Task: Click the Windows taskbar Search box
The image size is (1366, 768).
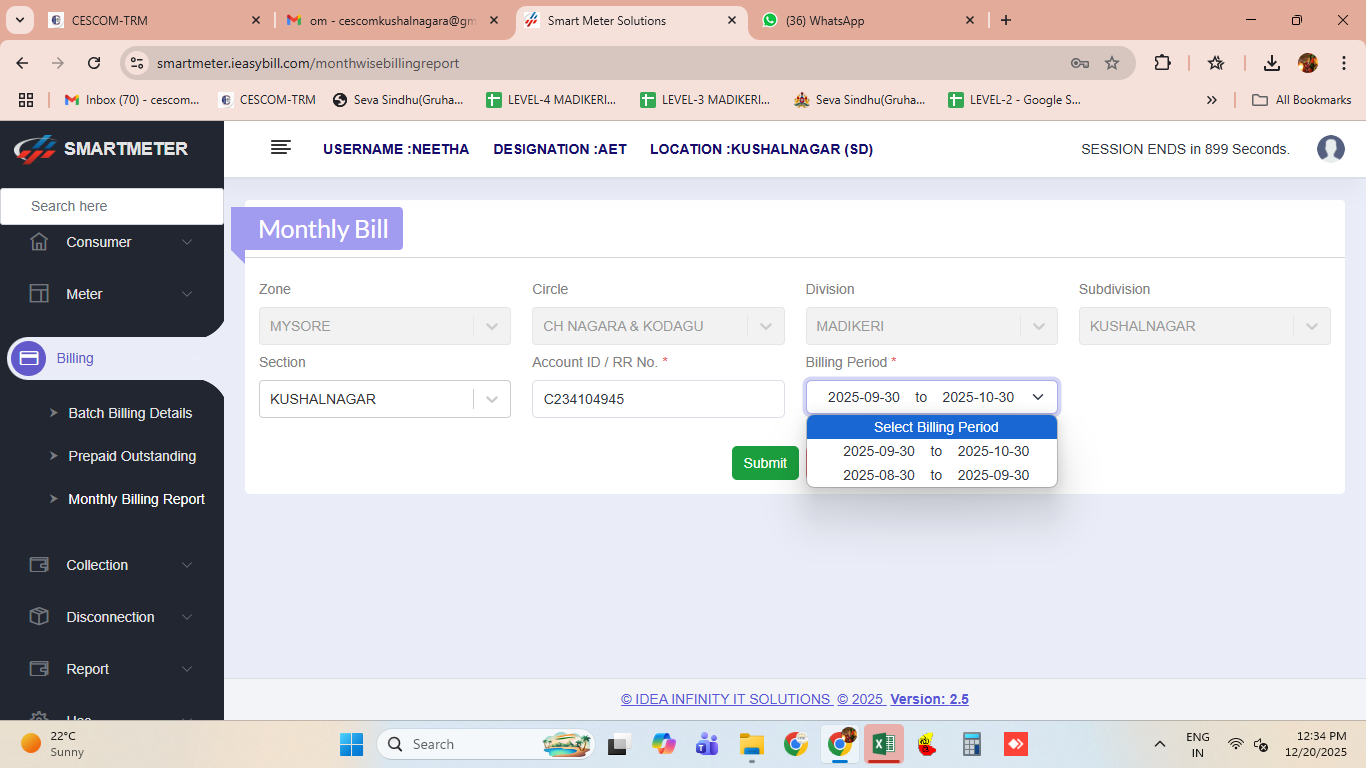Action: 485,744
